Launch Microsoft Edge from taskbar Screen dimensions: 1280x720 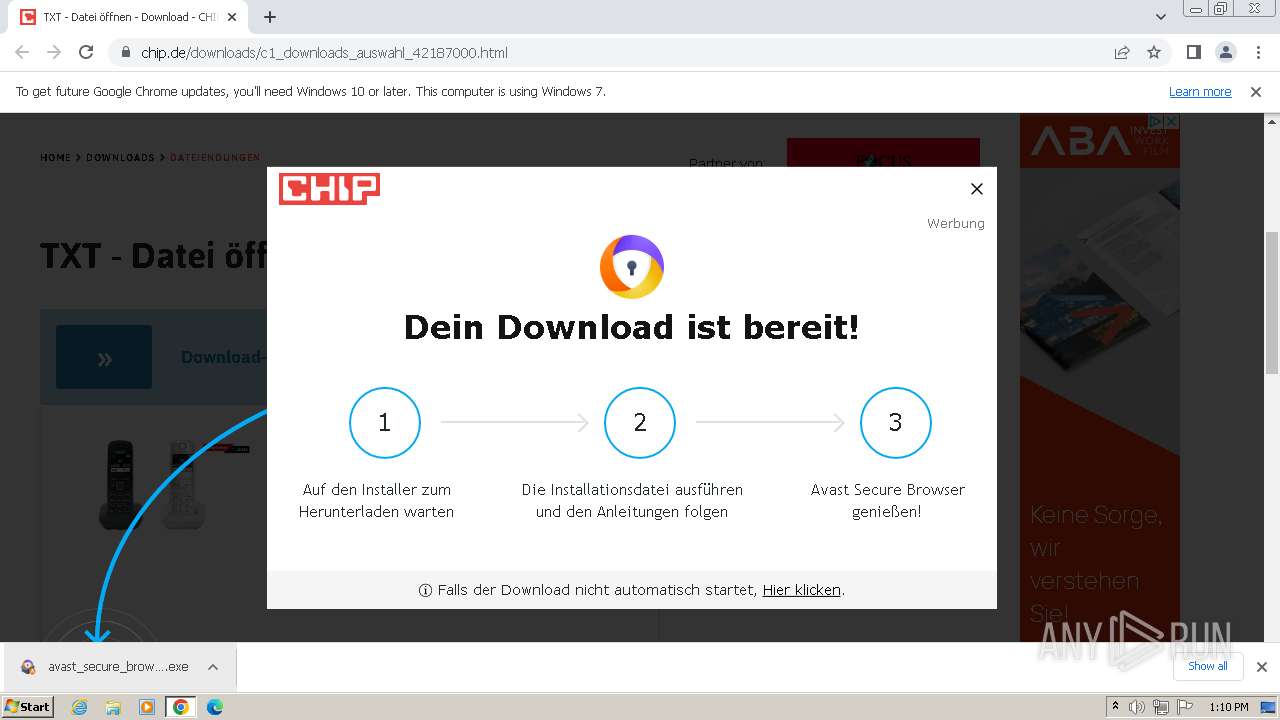[214, 707]
